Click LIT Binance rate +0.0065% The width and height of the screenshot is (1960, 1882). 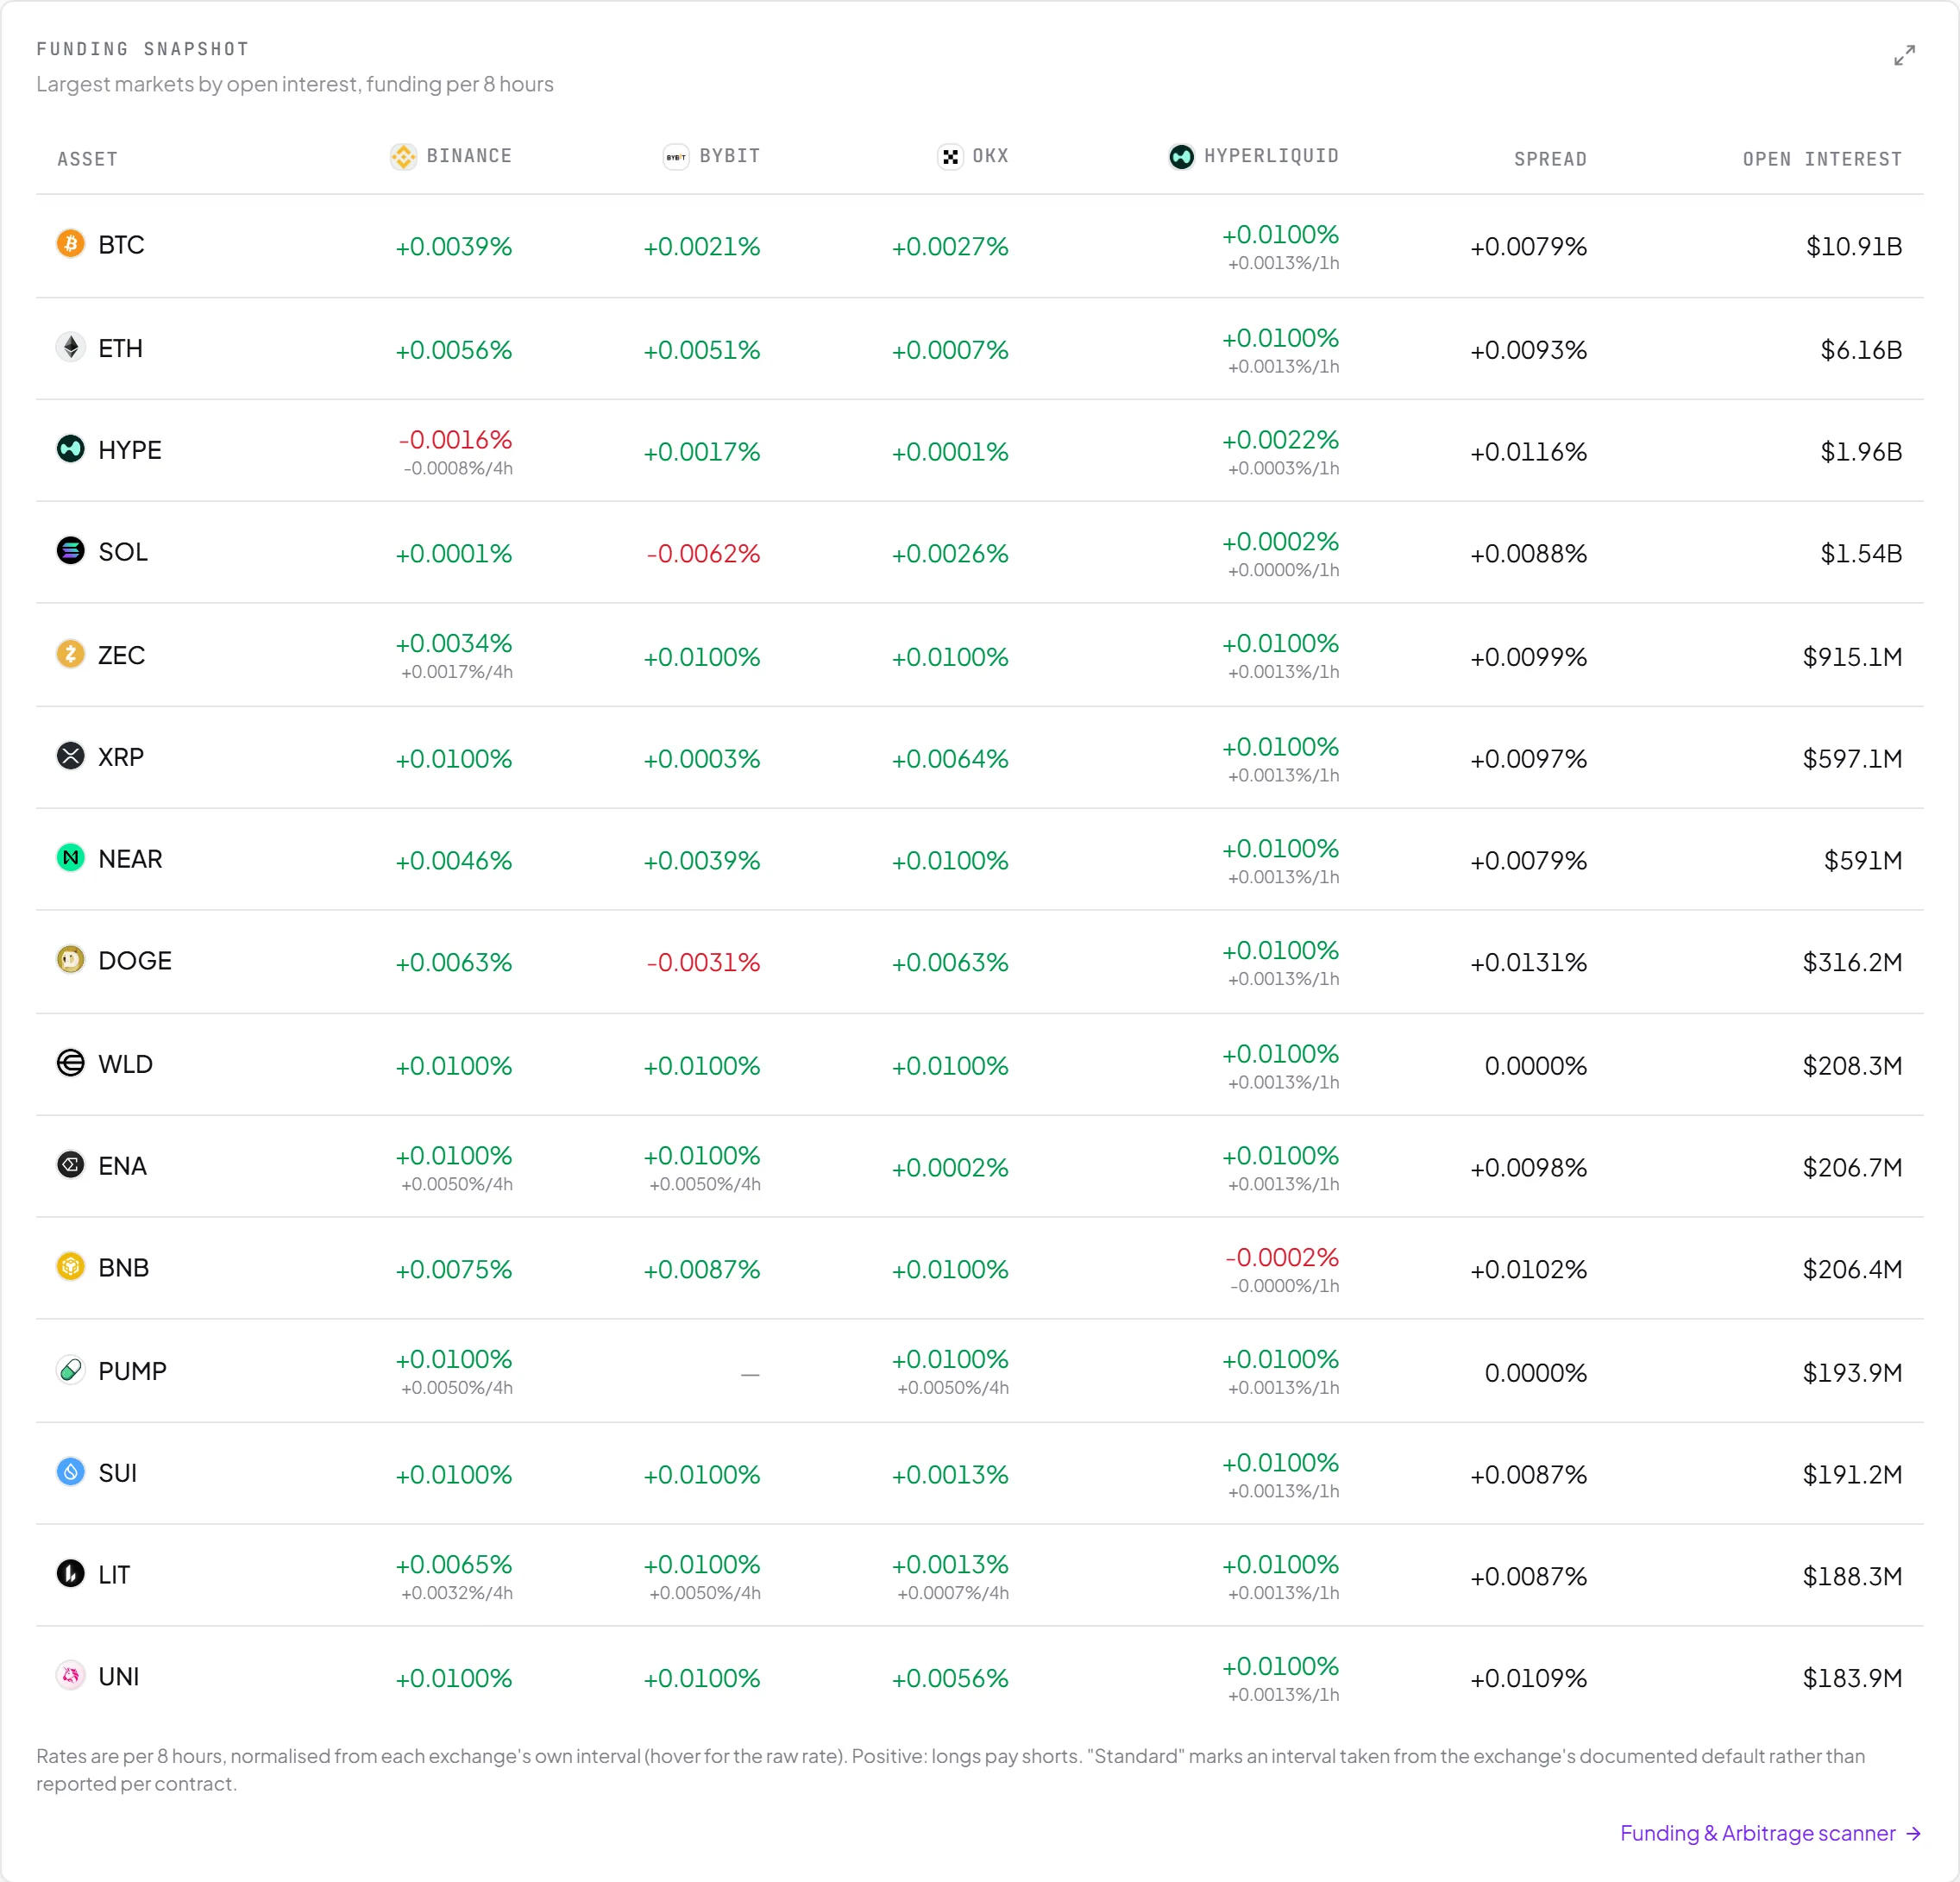454,1565
